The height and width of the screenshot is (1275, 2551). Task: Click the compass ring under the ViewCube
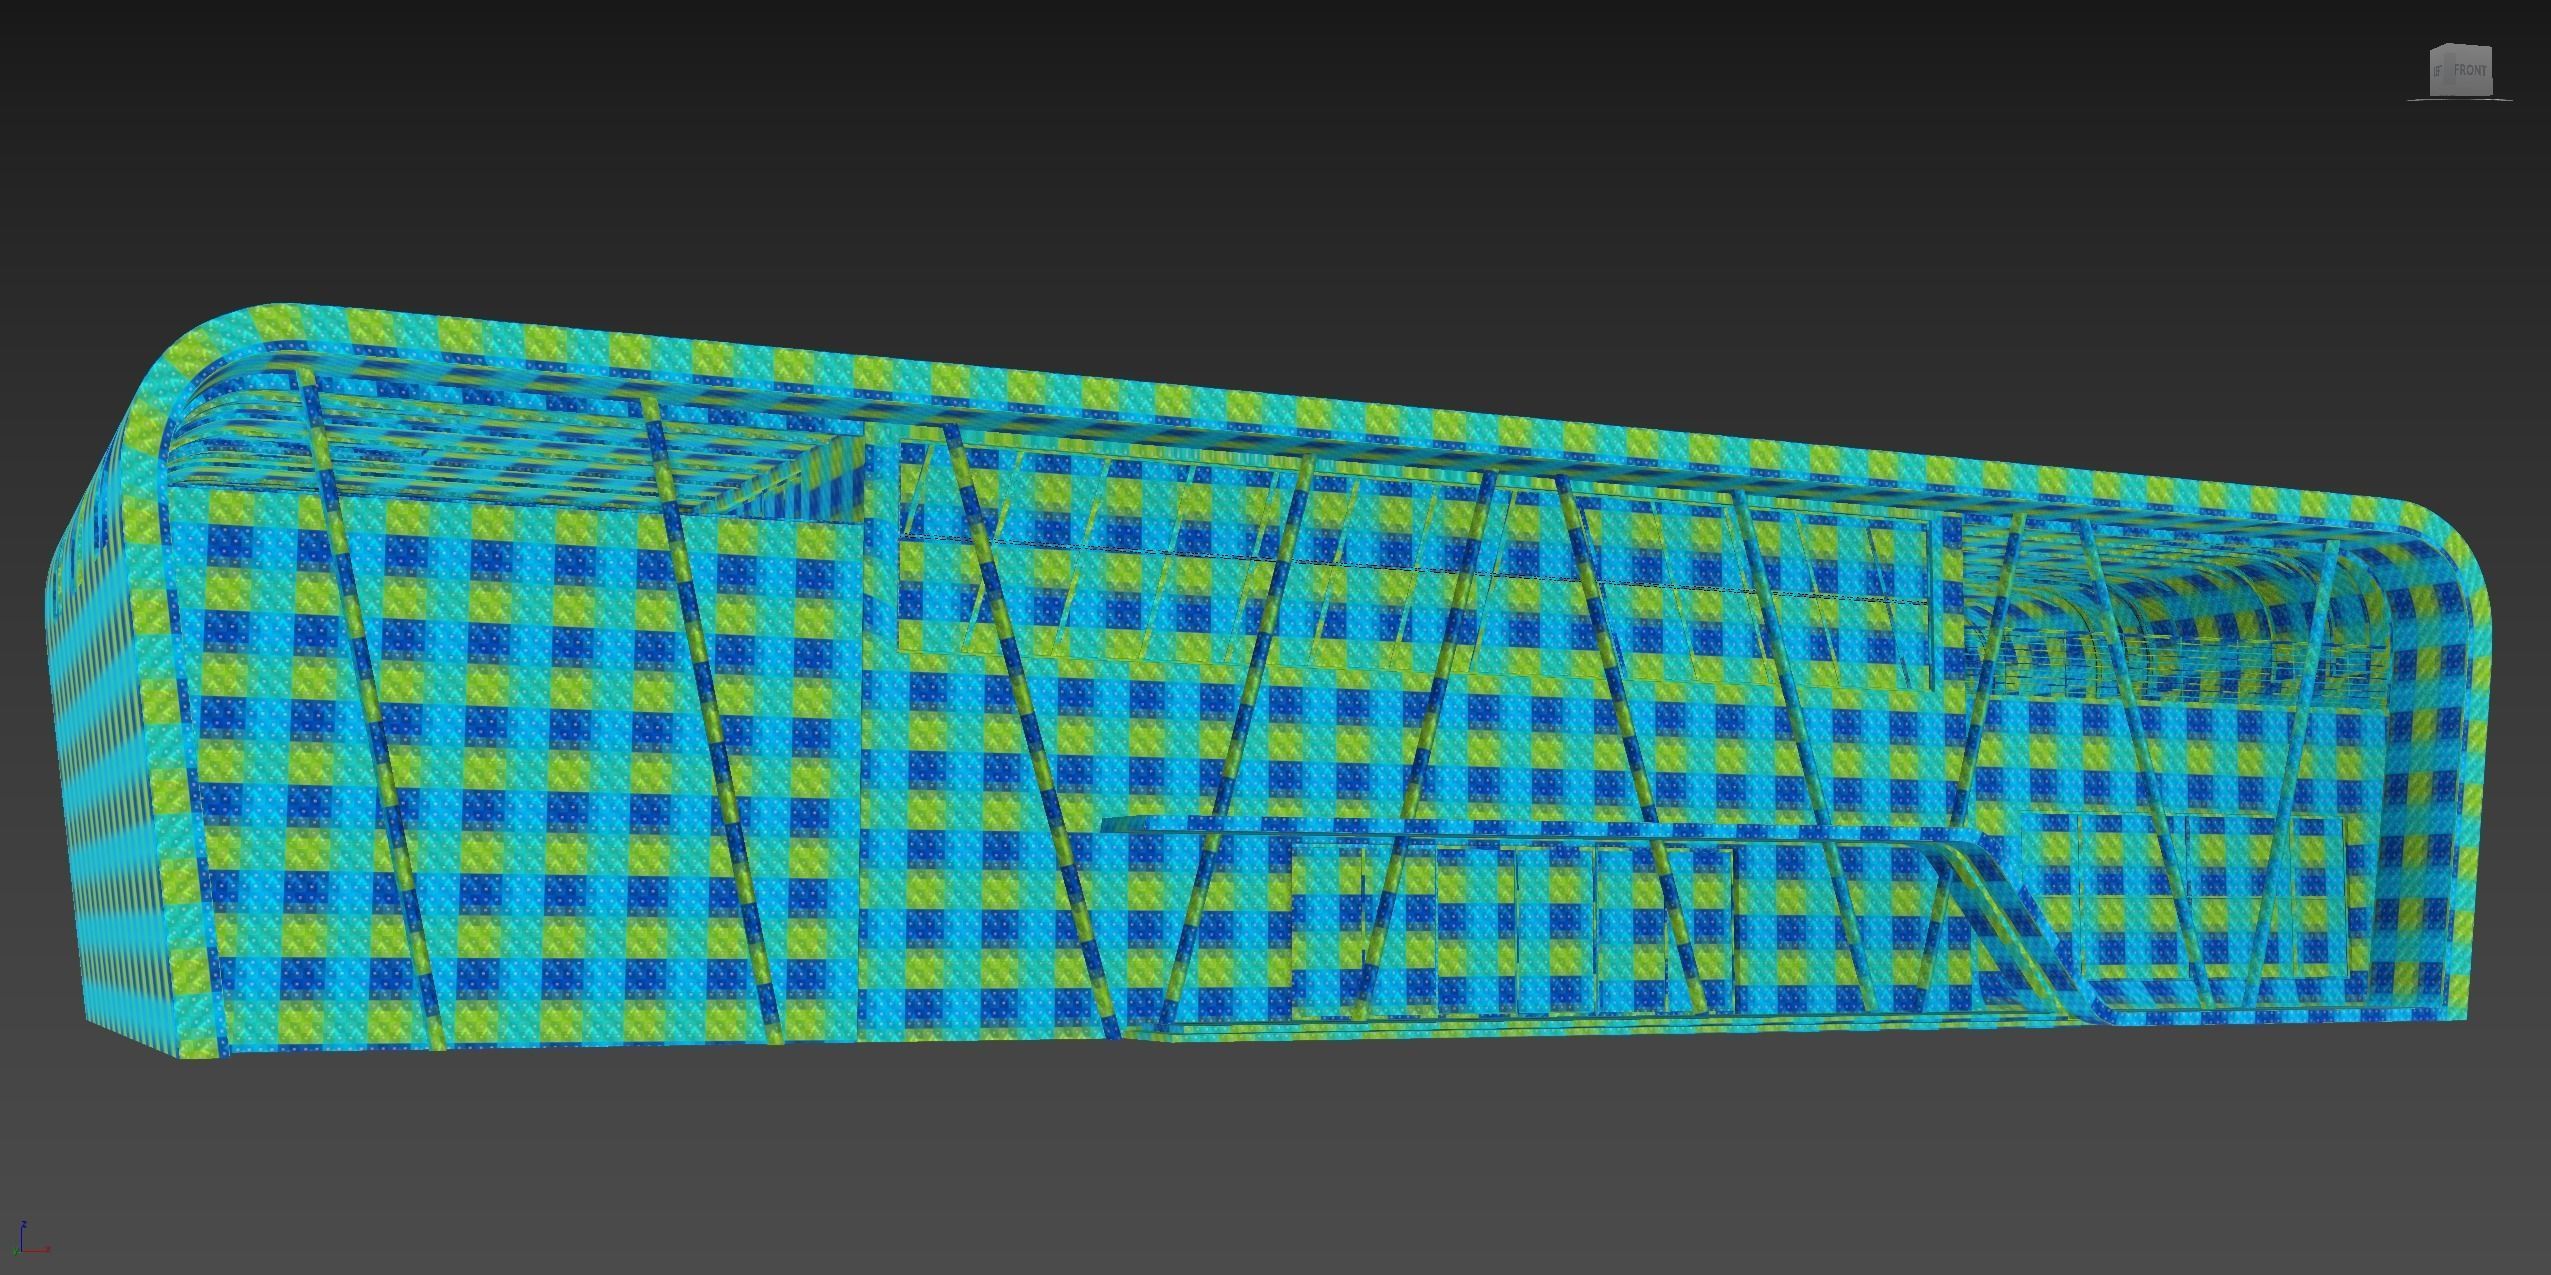(x=2461, y=100)
